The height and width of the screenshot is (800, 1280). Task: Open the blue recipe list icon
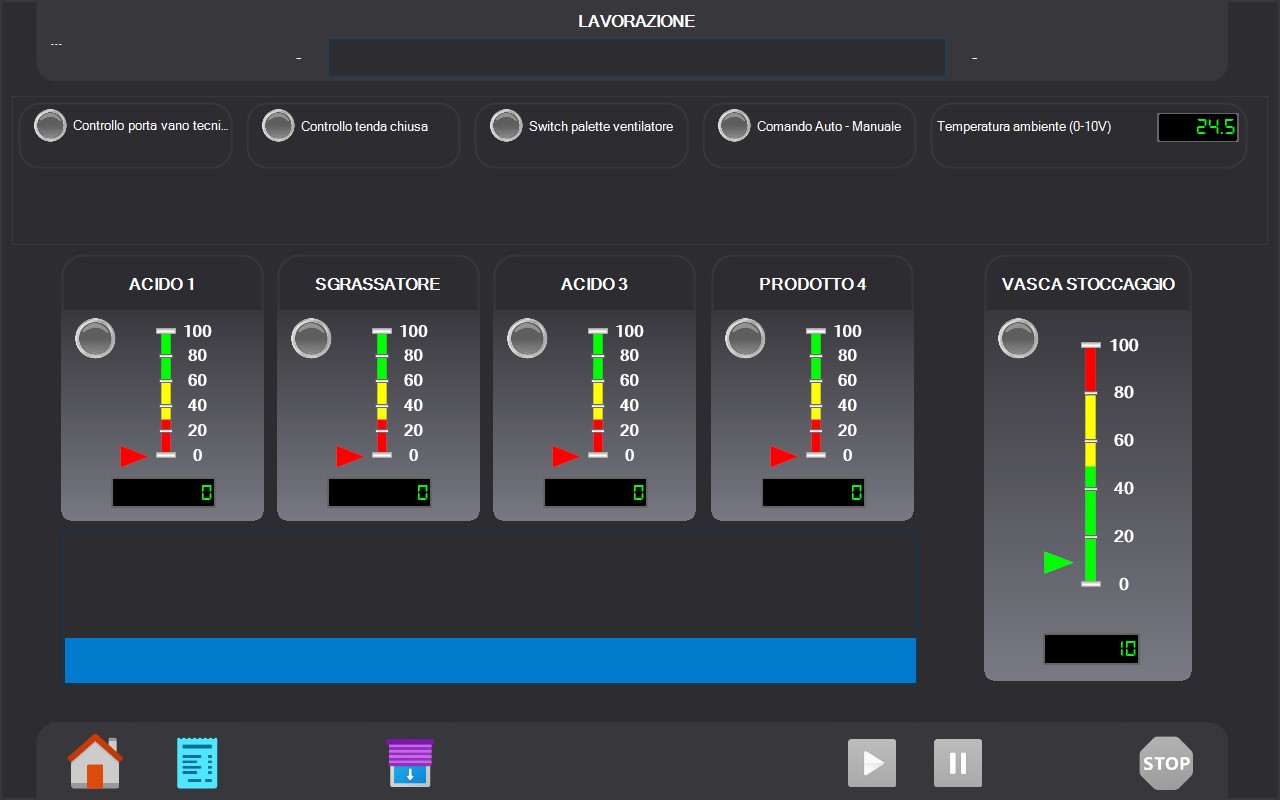click(x=197, y=763)
